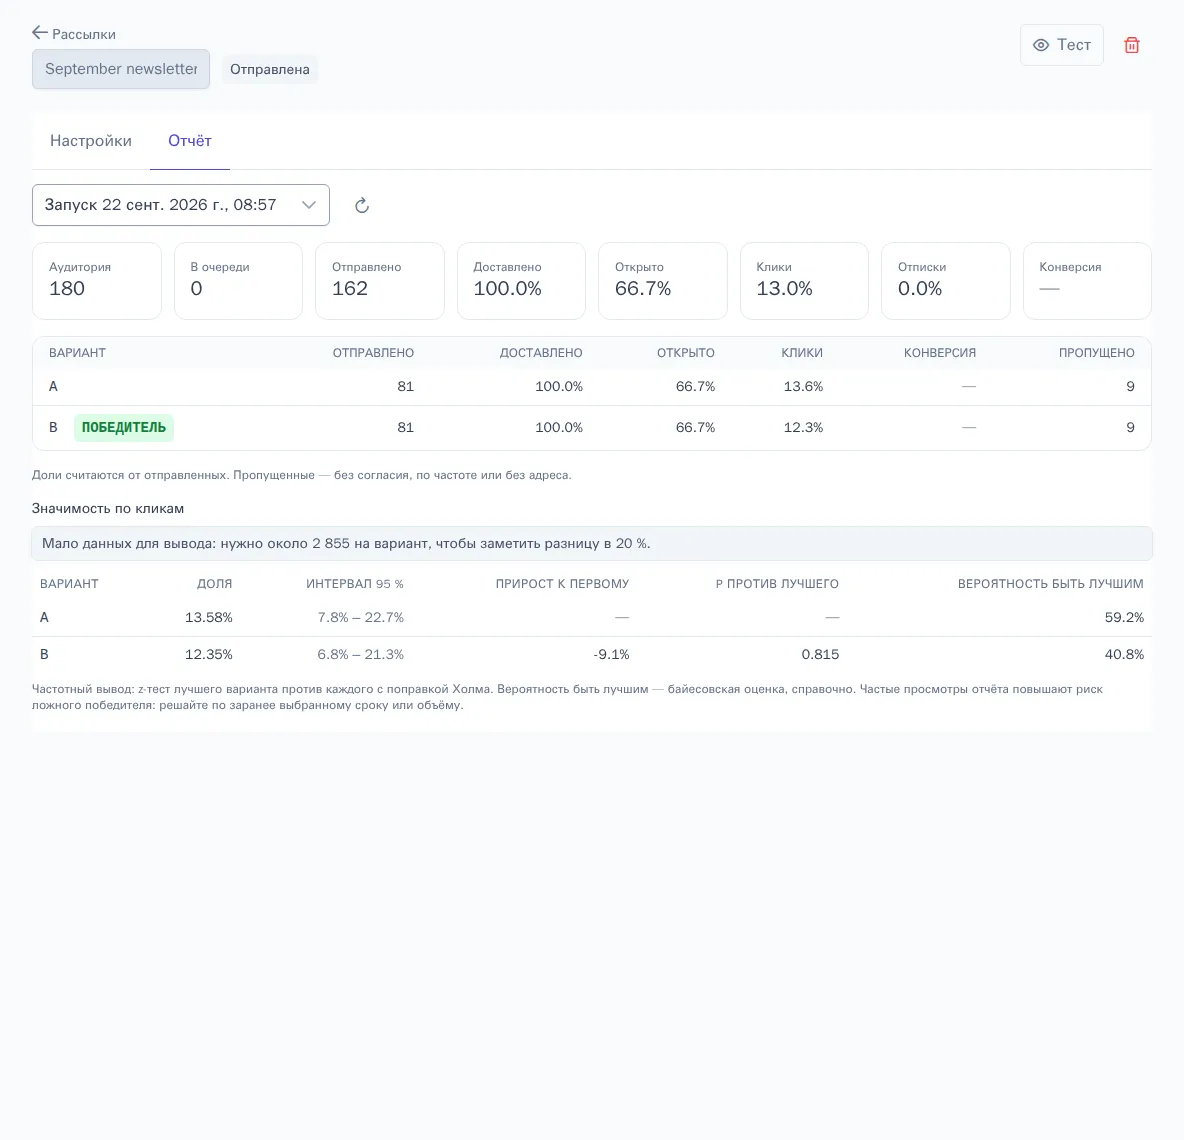1184x1140 pixels.
Task: Click the back arrow next to Рассылки
Action: [40, 32]
